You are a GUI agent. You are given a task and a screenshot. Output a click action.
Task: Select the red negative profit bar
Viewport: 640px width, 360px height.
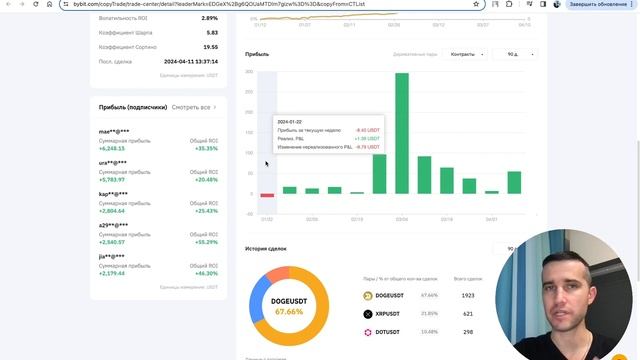tap(267, 196)
